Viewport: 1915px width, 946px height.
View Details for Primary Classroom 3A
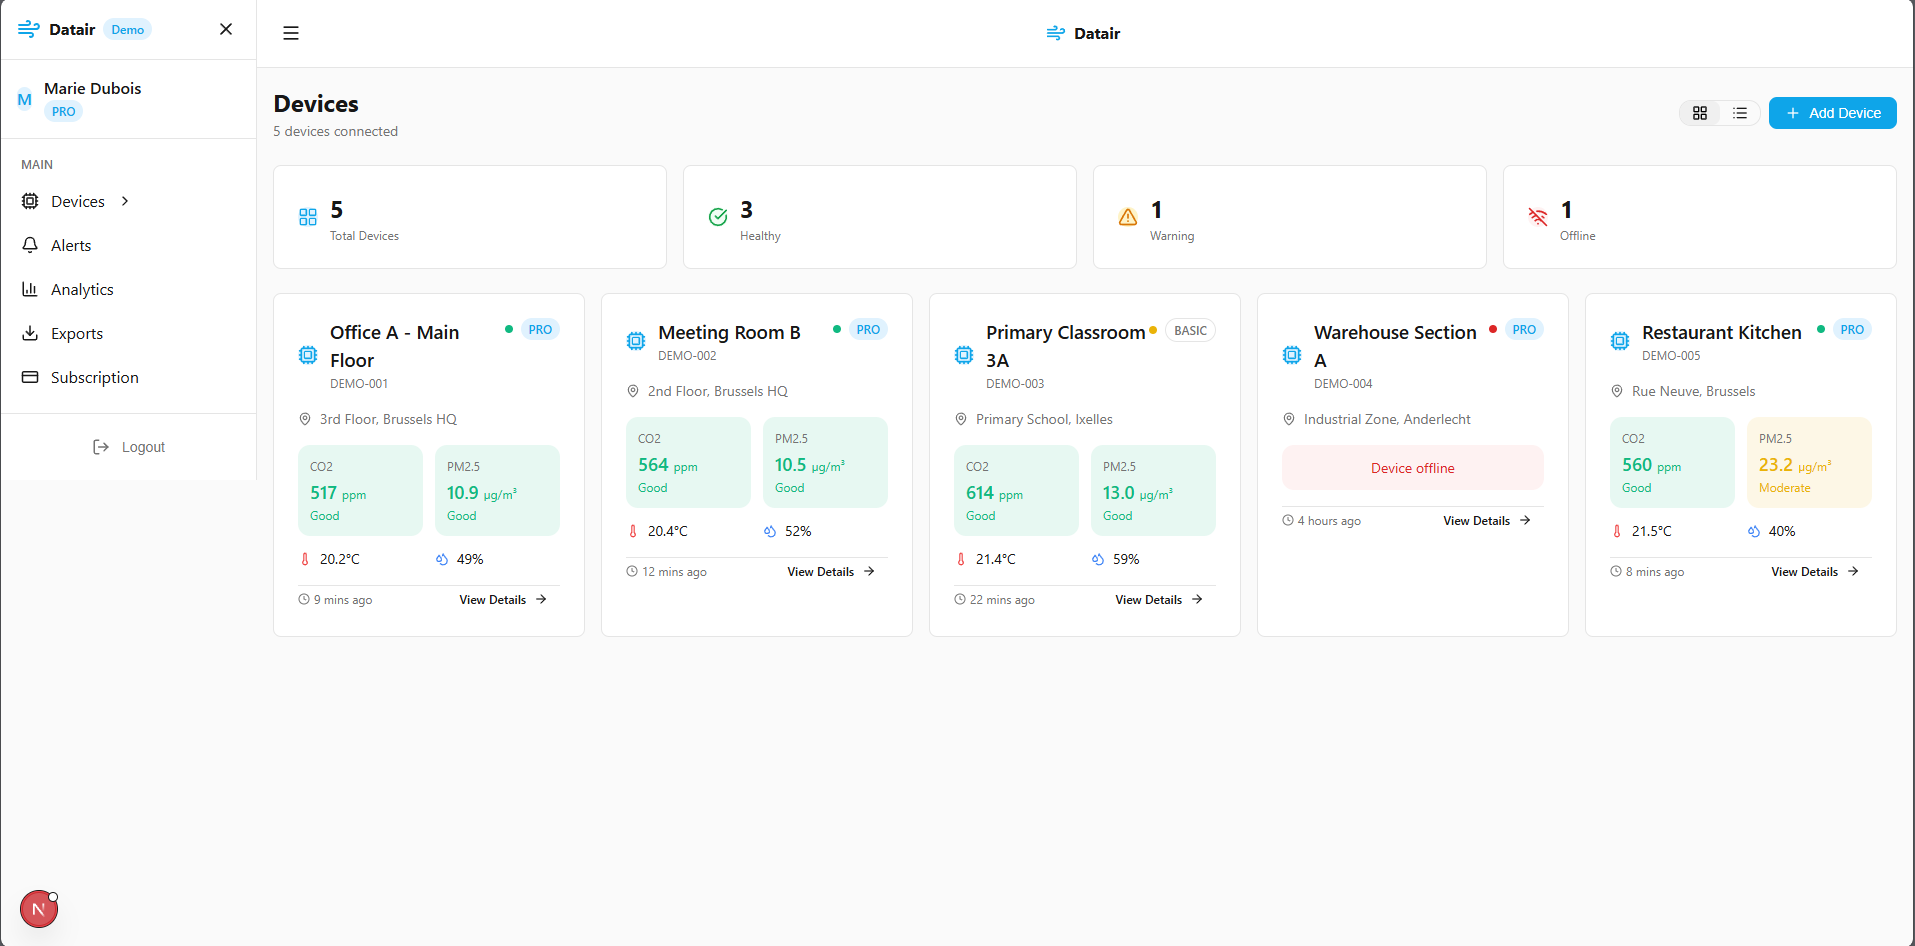click(x=1159, y=600)
